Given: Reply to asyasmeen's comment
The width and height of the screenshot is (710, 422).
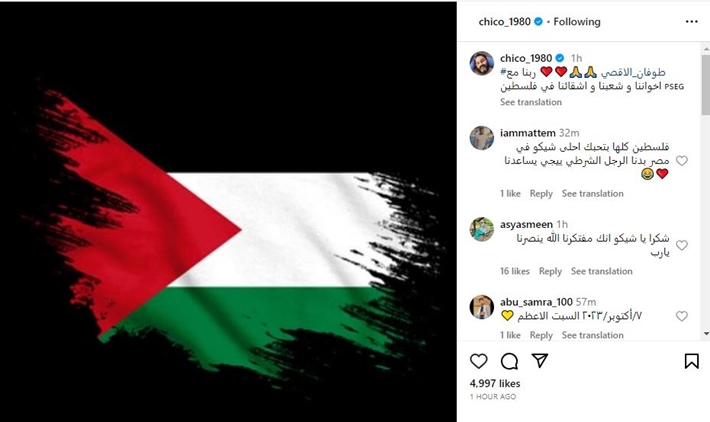Looking at the screenshot, I should 550,271.
